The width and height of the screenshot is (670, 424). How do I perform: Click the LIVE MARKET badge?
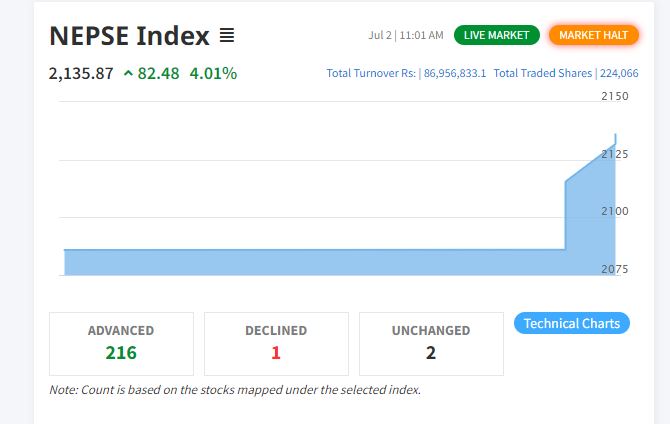point(497,35)
